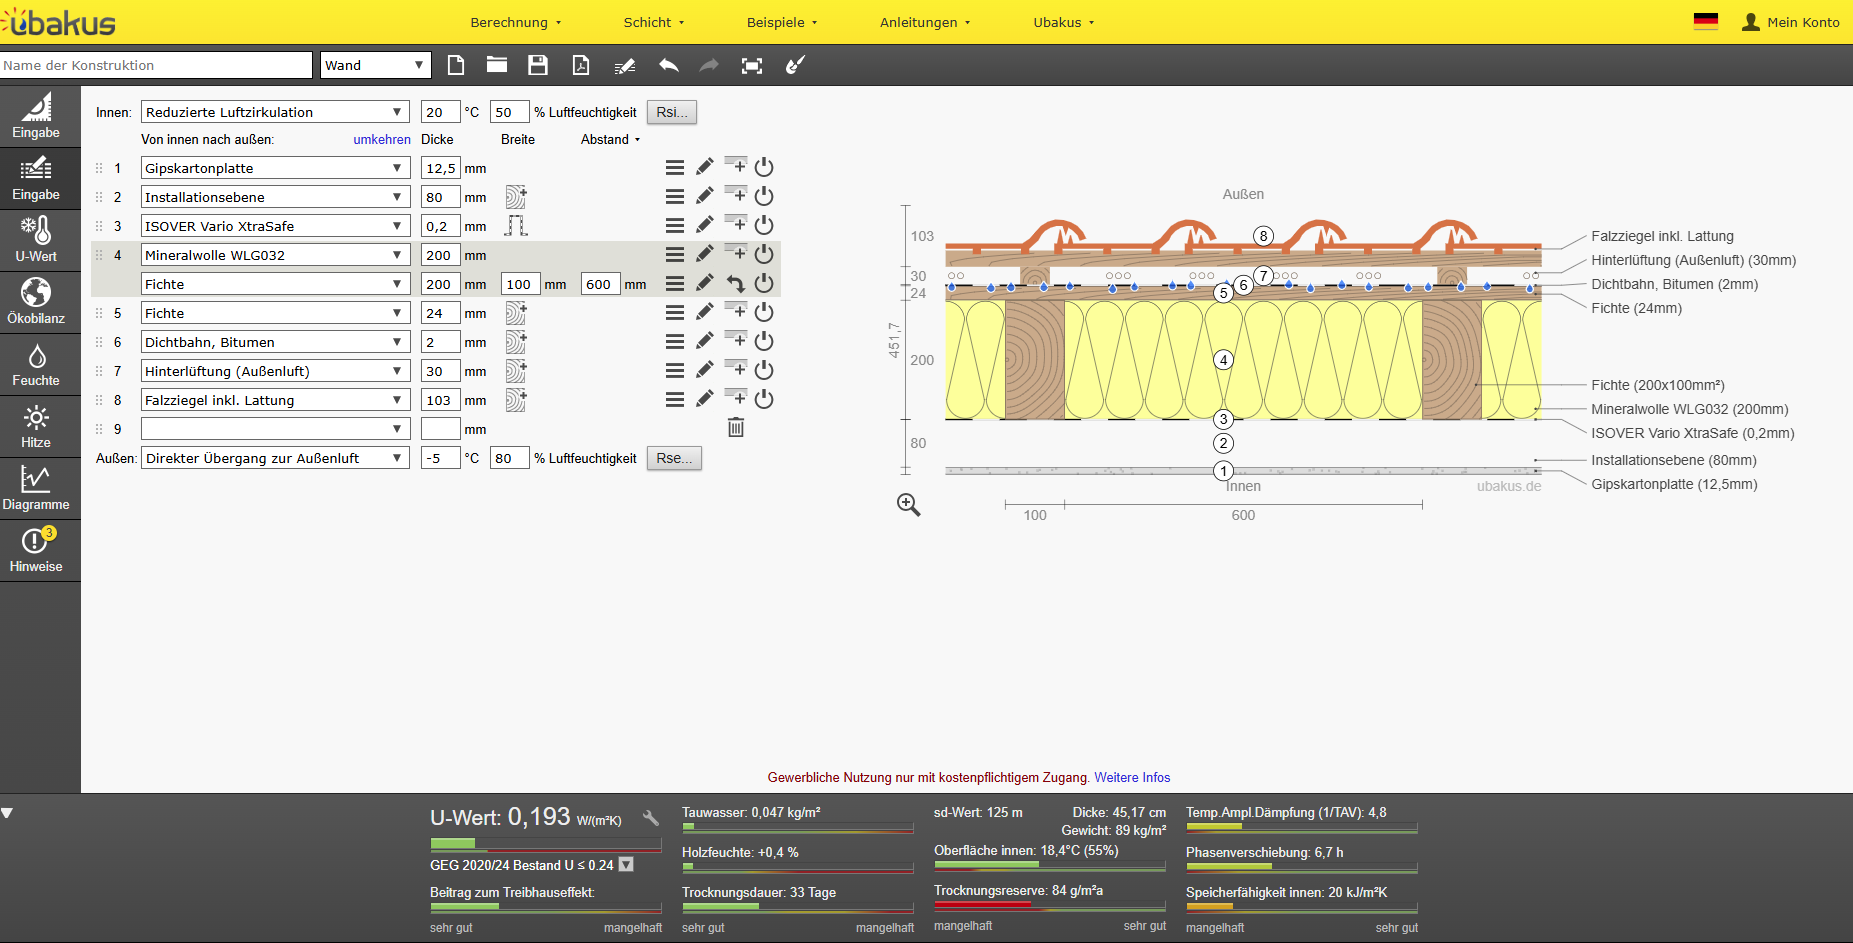This screenshot has height=943, width=1853.
Task: Click the undo arrow in toolbar
Action: coord(668,66)
